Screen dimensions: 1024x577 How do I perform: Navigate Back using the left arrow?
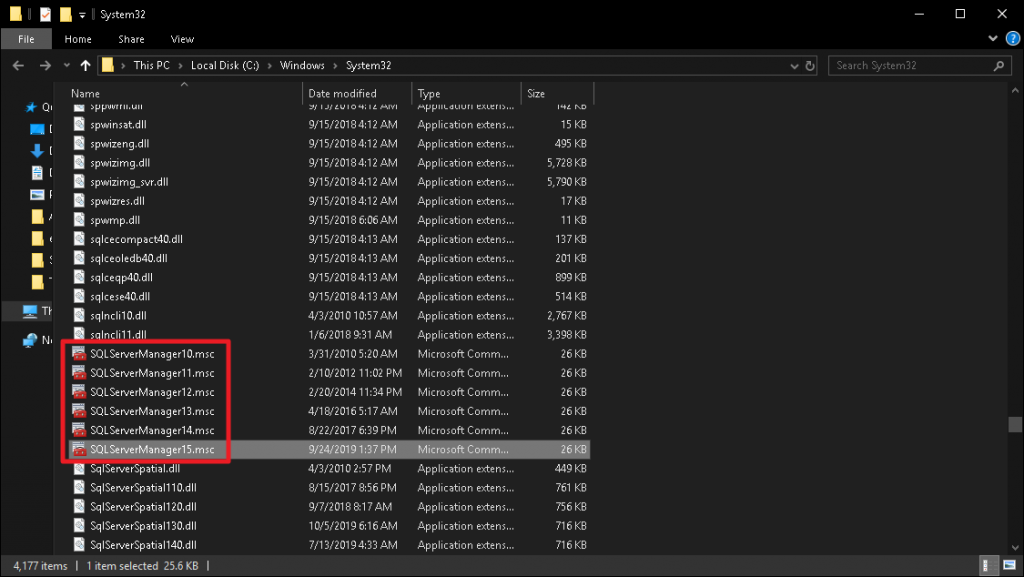[18, 65]
